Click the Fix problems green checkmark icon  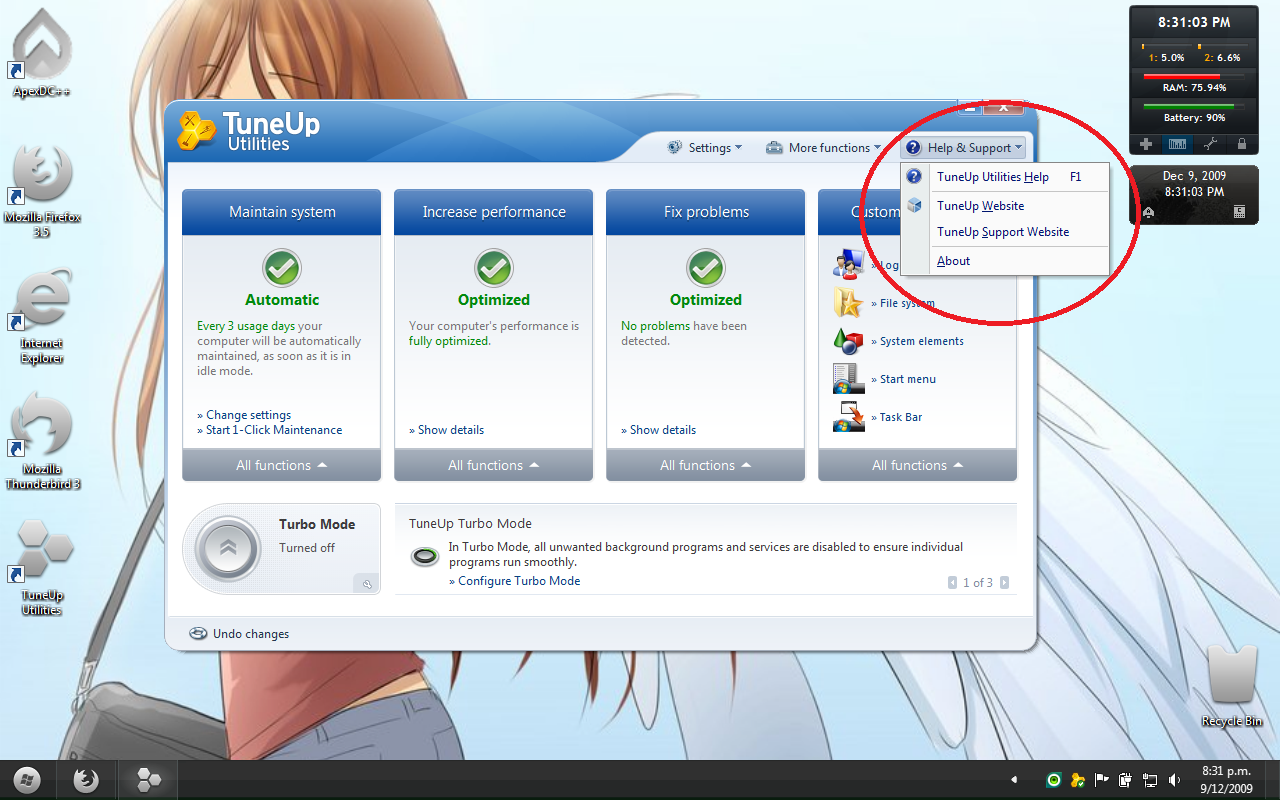[x=706, y=268]
